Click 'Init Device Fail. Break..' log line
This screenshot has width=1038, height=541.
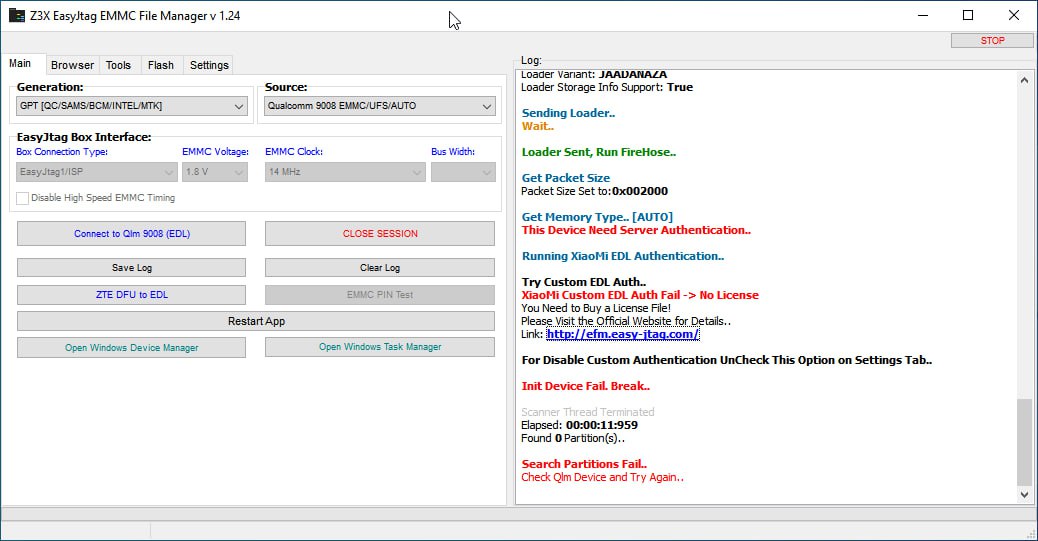click(x=586, y=386)
